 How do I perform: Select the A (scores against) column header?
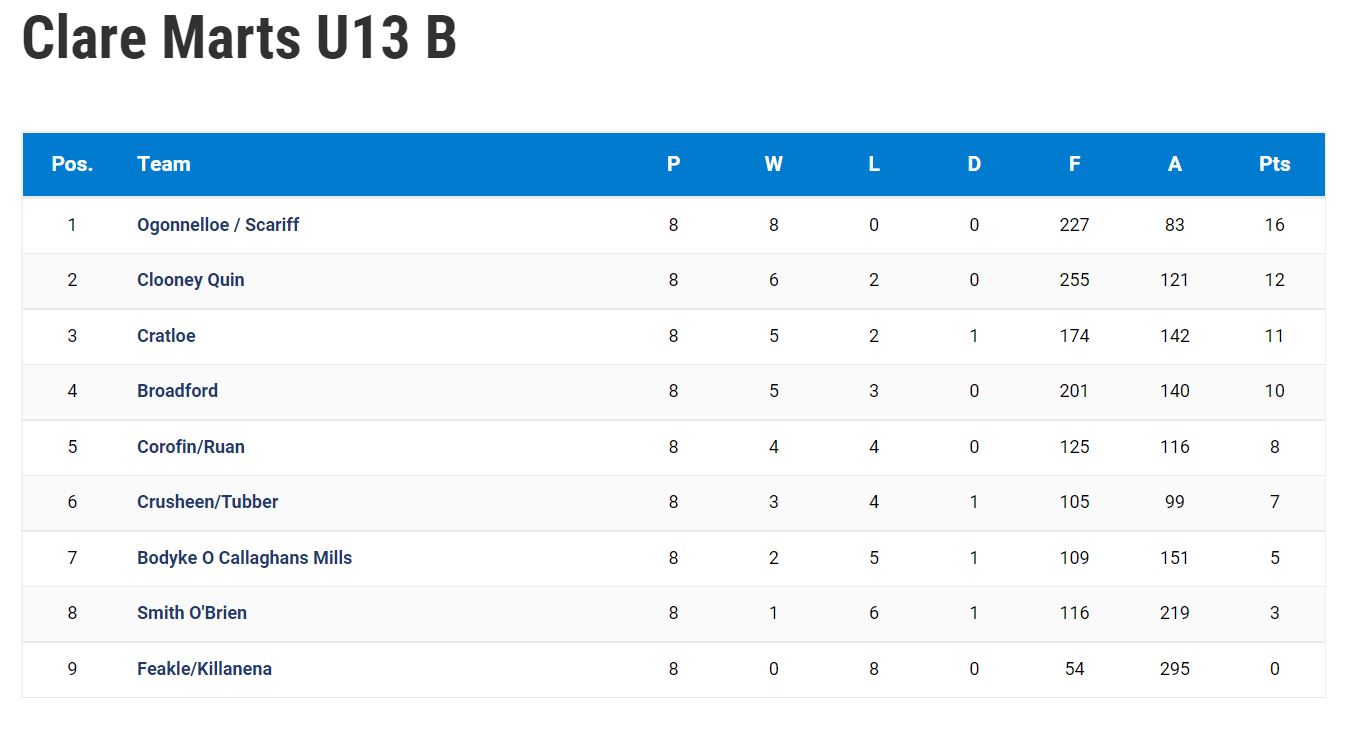point(1175,164)
